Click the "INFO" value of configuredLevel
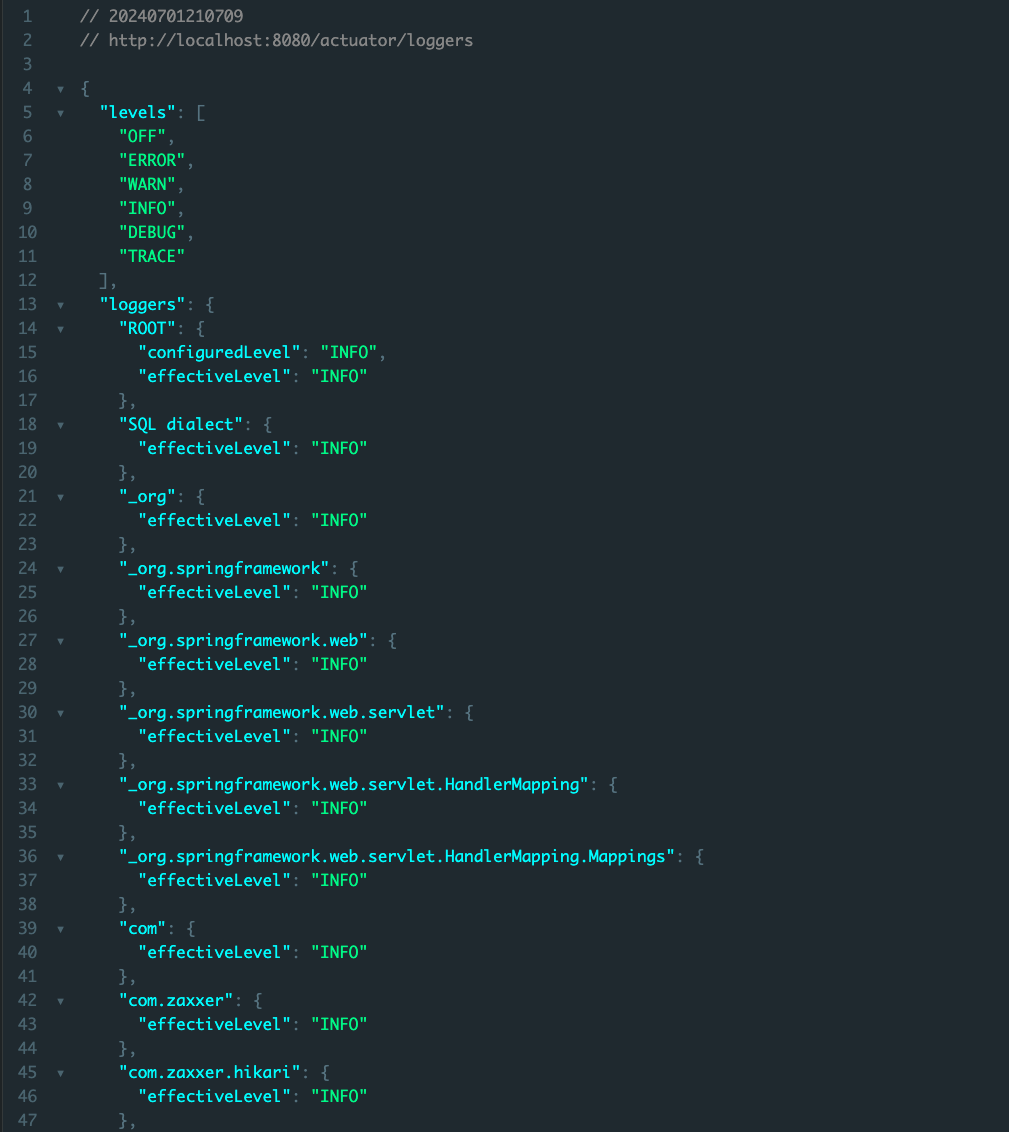Image resolution: width=1009 pixels, height=1132 pixels. click(x=349, y=352)
